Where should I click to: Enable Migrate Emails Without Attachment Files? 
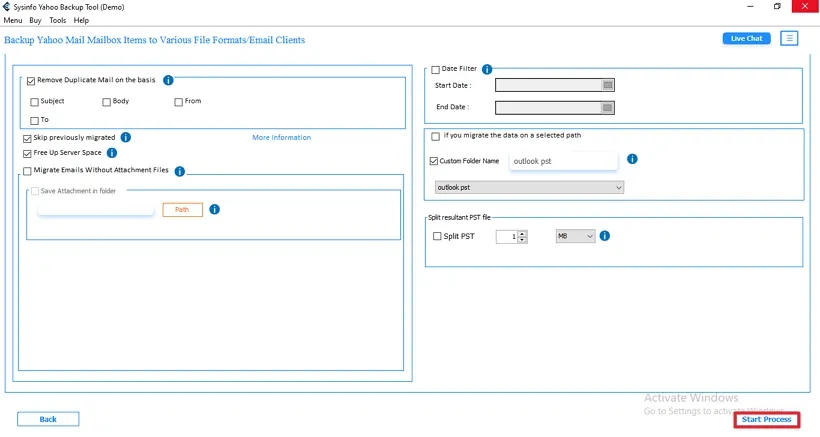click(27, 171)
